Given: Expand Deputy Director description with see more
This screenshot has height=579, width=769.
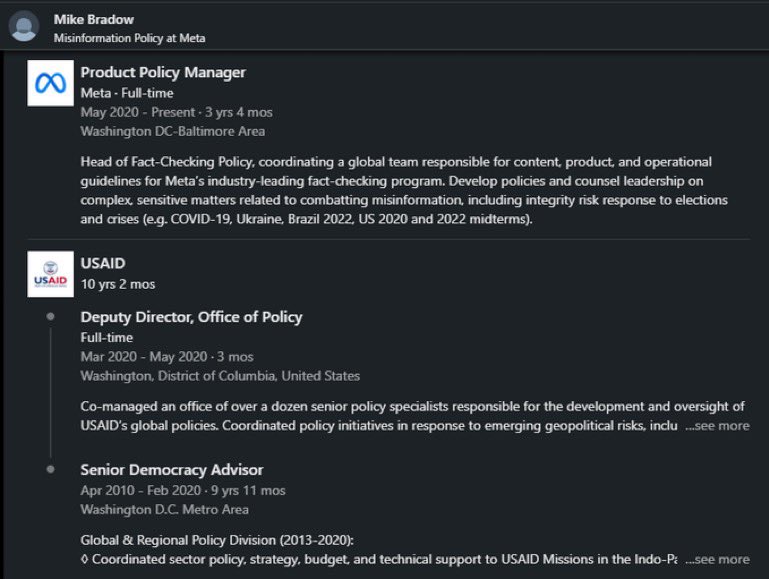Looking at the screenshot, I should pyautogui.click(x=717, y=426).
